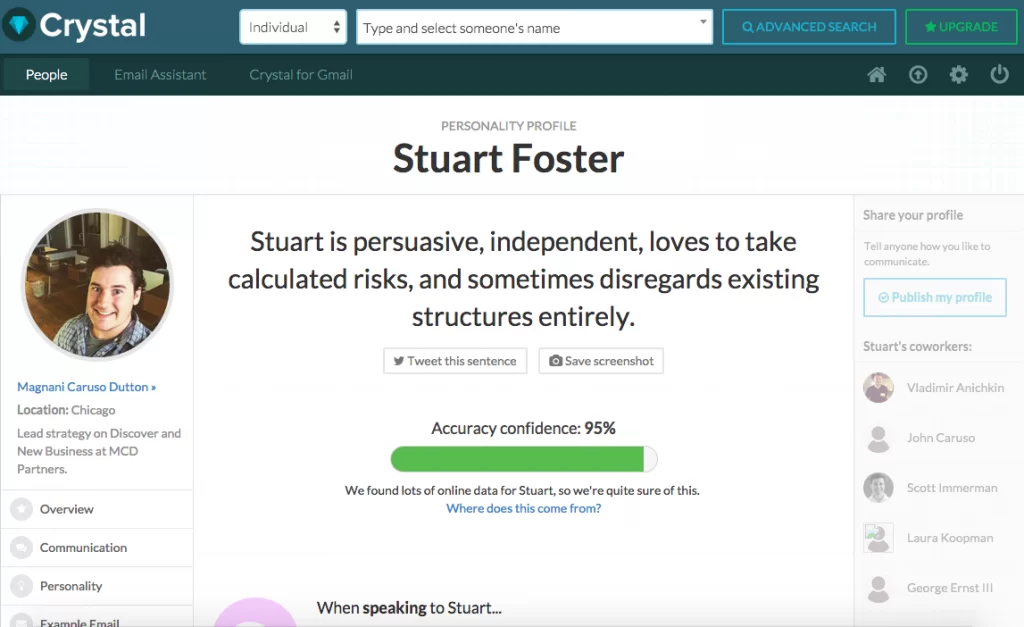Click the upload arrow circle icon
Screen dimensions: 1024x627
[918, 75]
